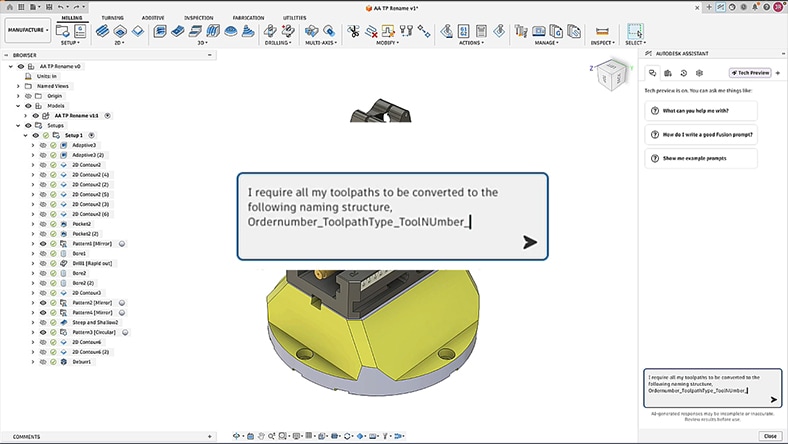Click the Simulate icon in the Actions group

pos(446,31)
